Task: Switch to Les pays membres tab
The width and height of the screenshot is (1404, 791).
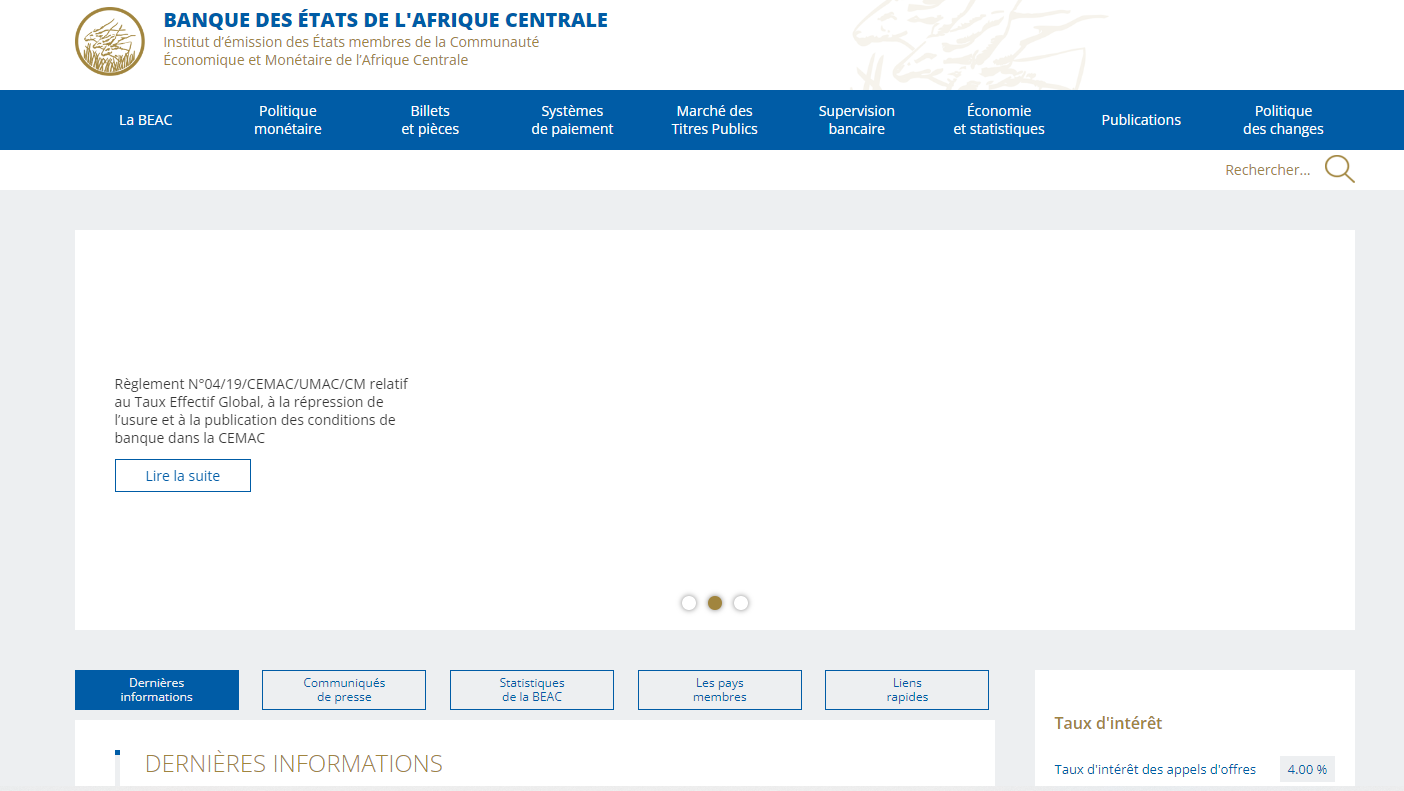Action: [720, 690]
